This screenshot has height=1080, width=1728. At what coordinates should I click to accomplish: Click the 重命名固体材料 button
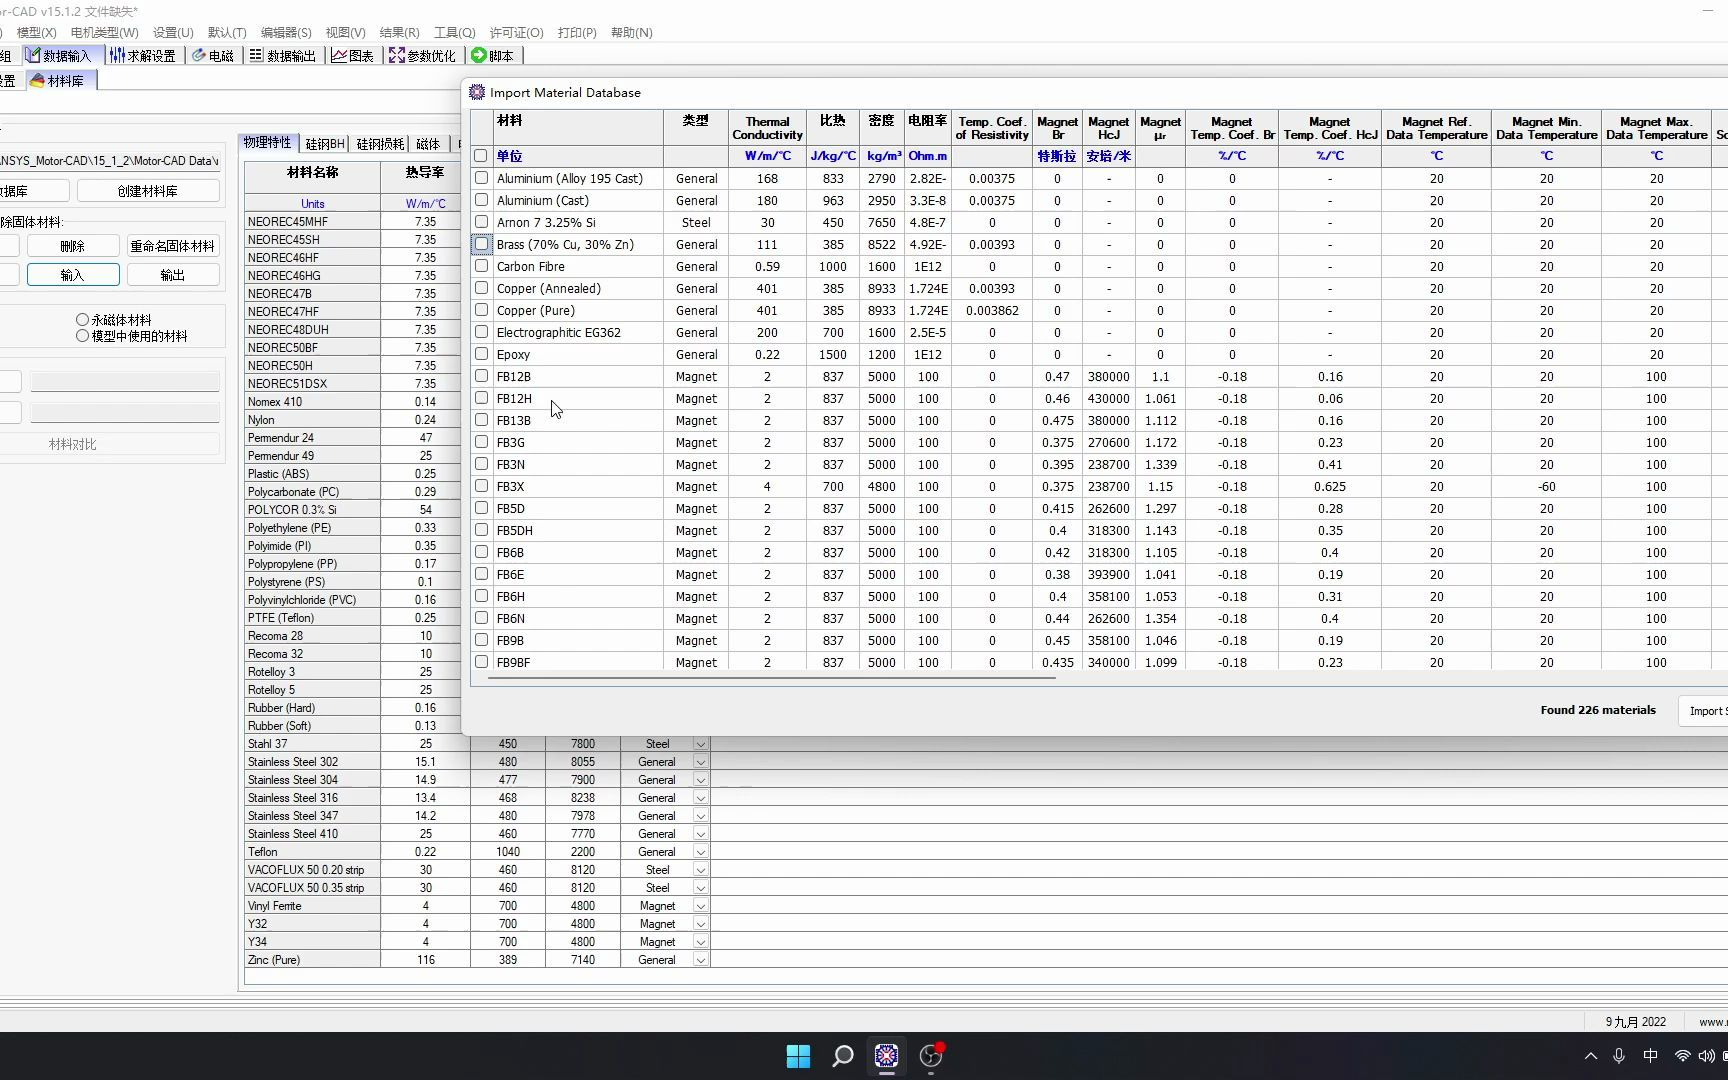[x=172, y=246]
